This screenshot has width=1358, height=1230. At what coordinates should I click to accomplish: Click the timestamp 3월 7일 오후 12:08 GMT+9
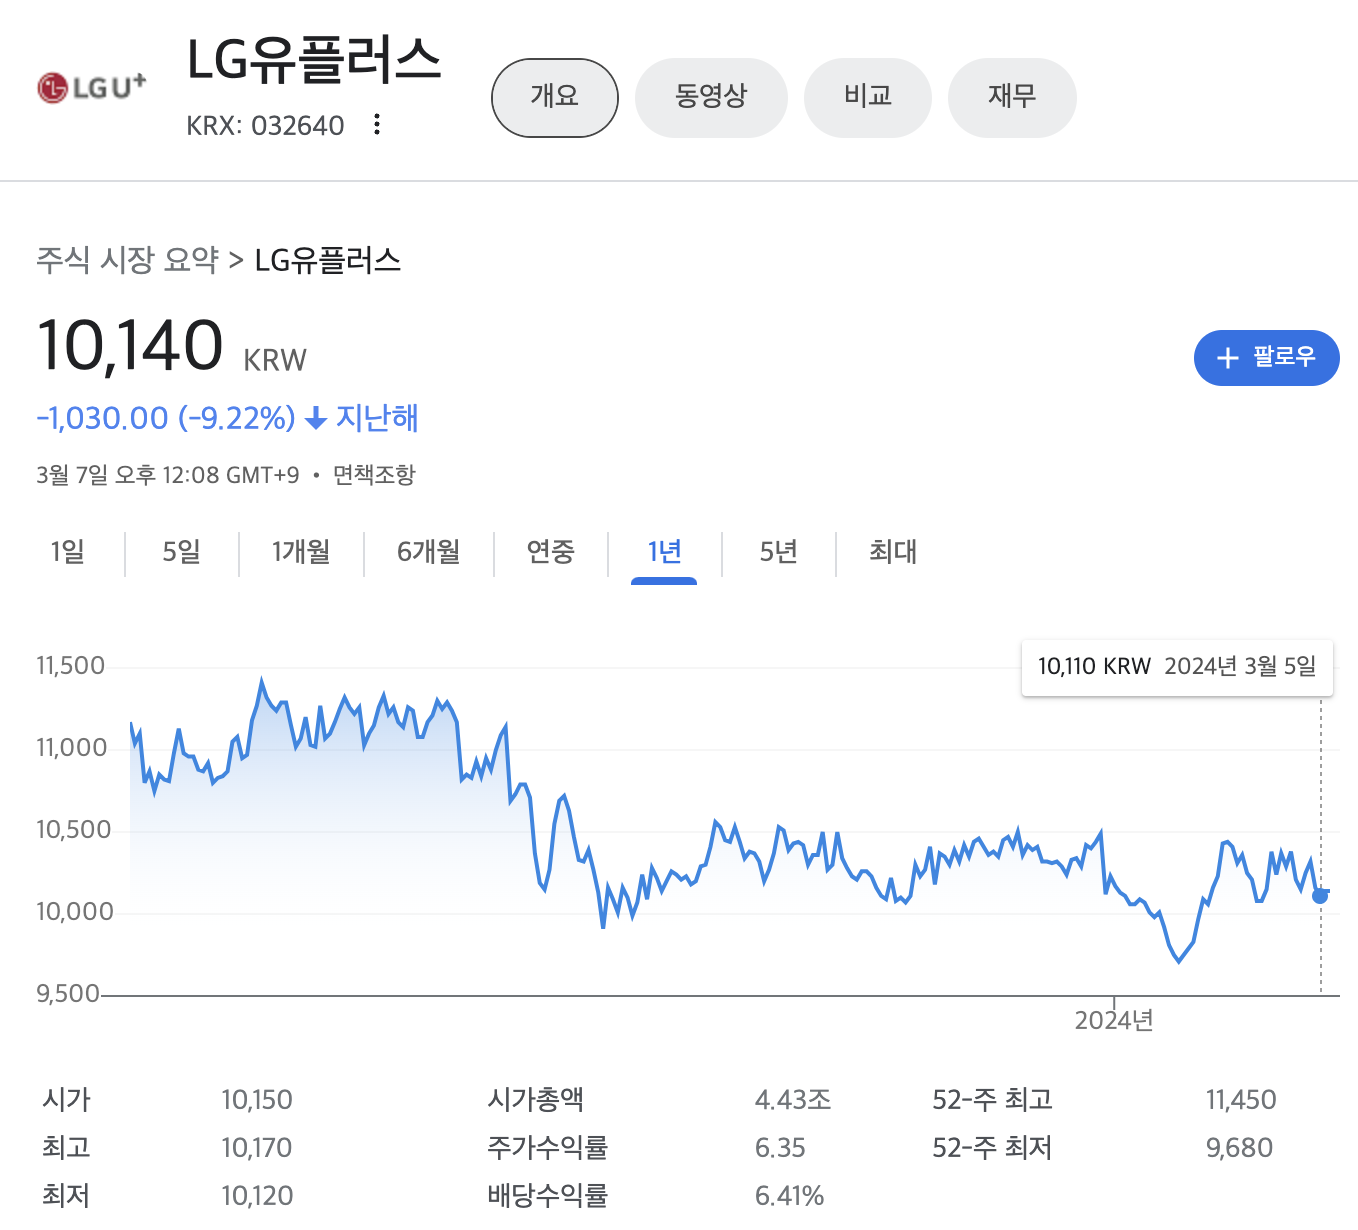pyautogui.click(x=168, y=475)
